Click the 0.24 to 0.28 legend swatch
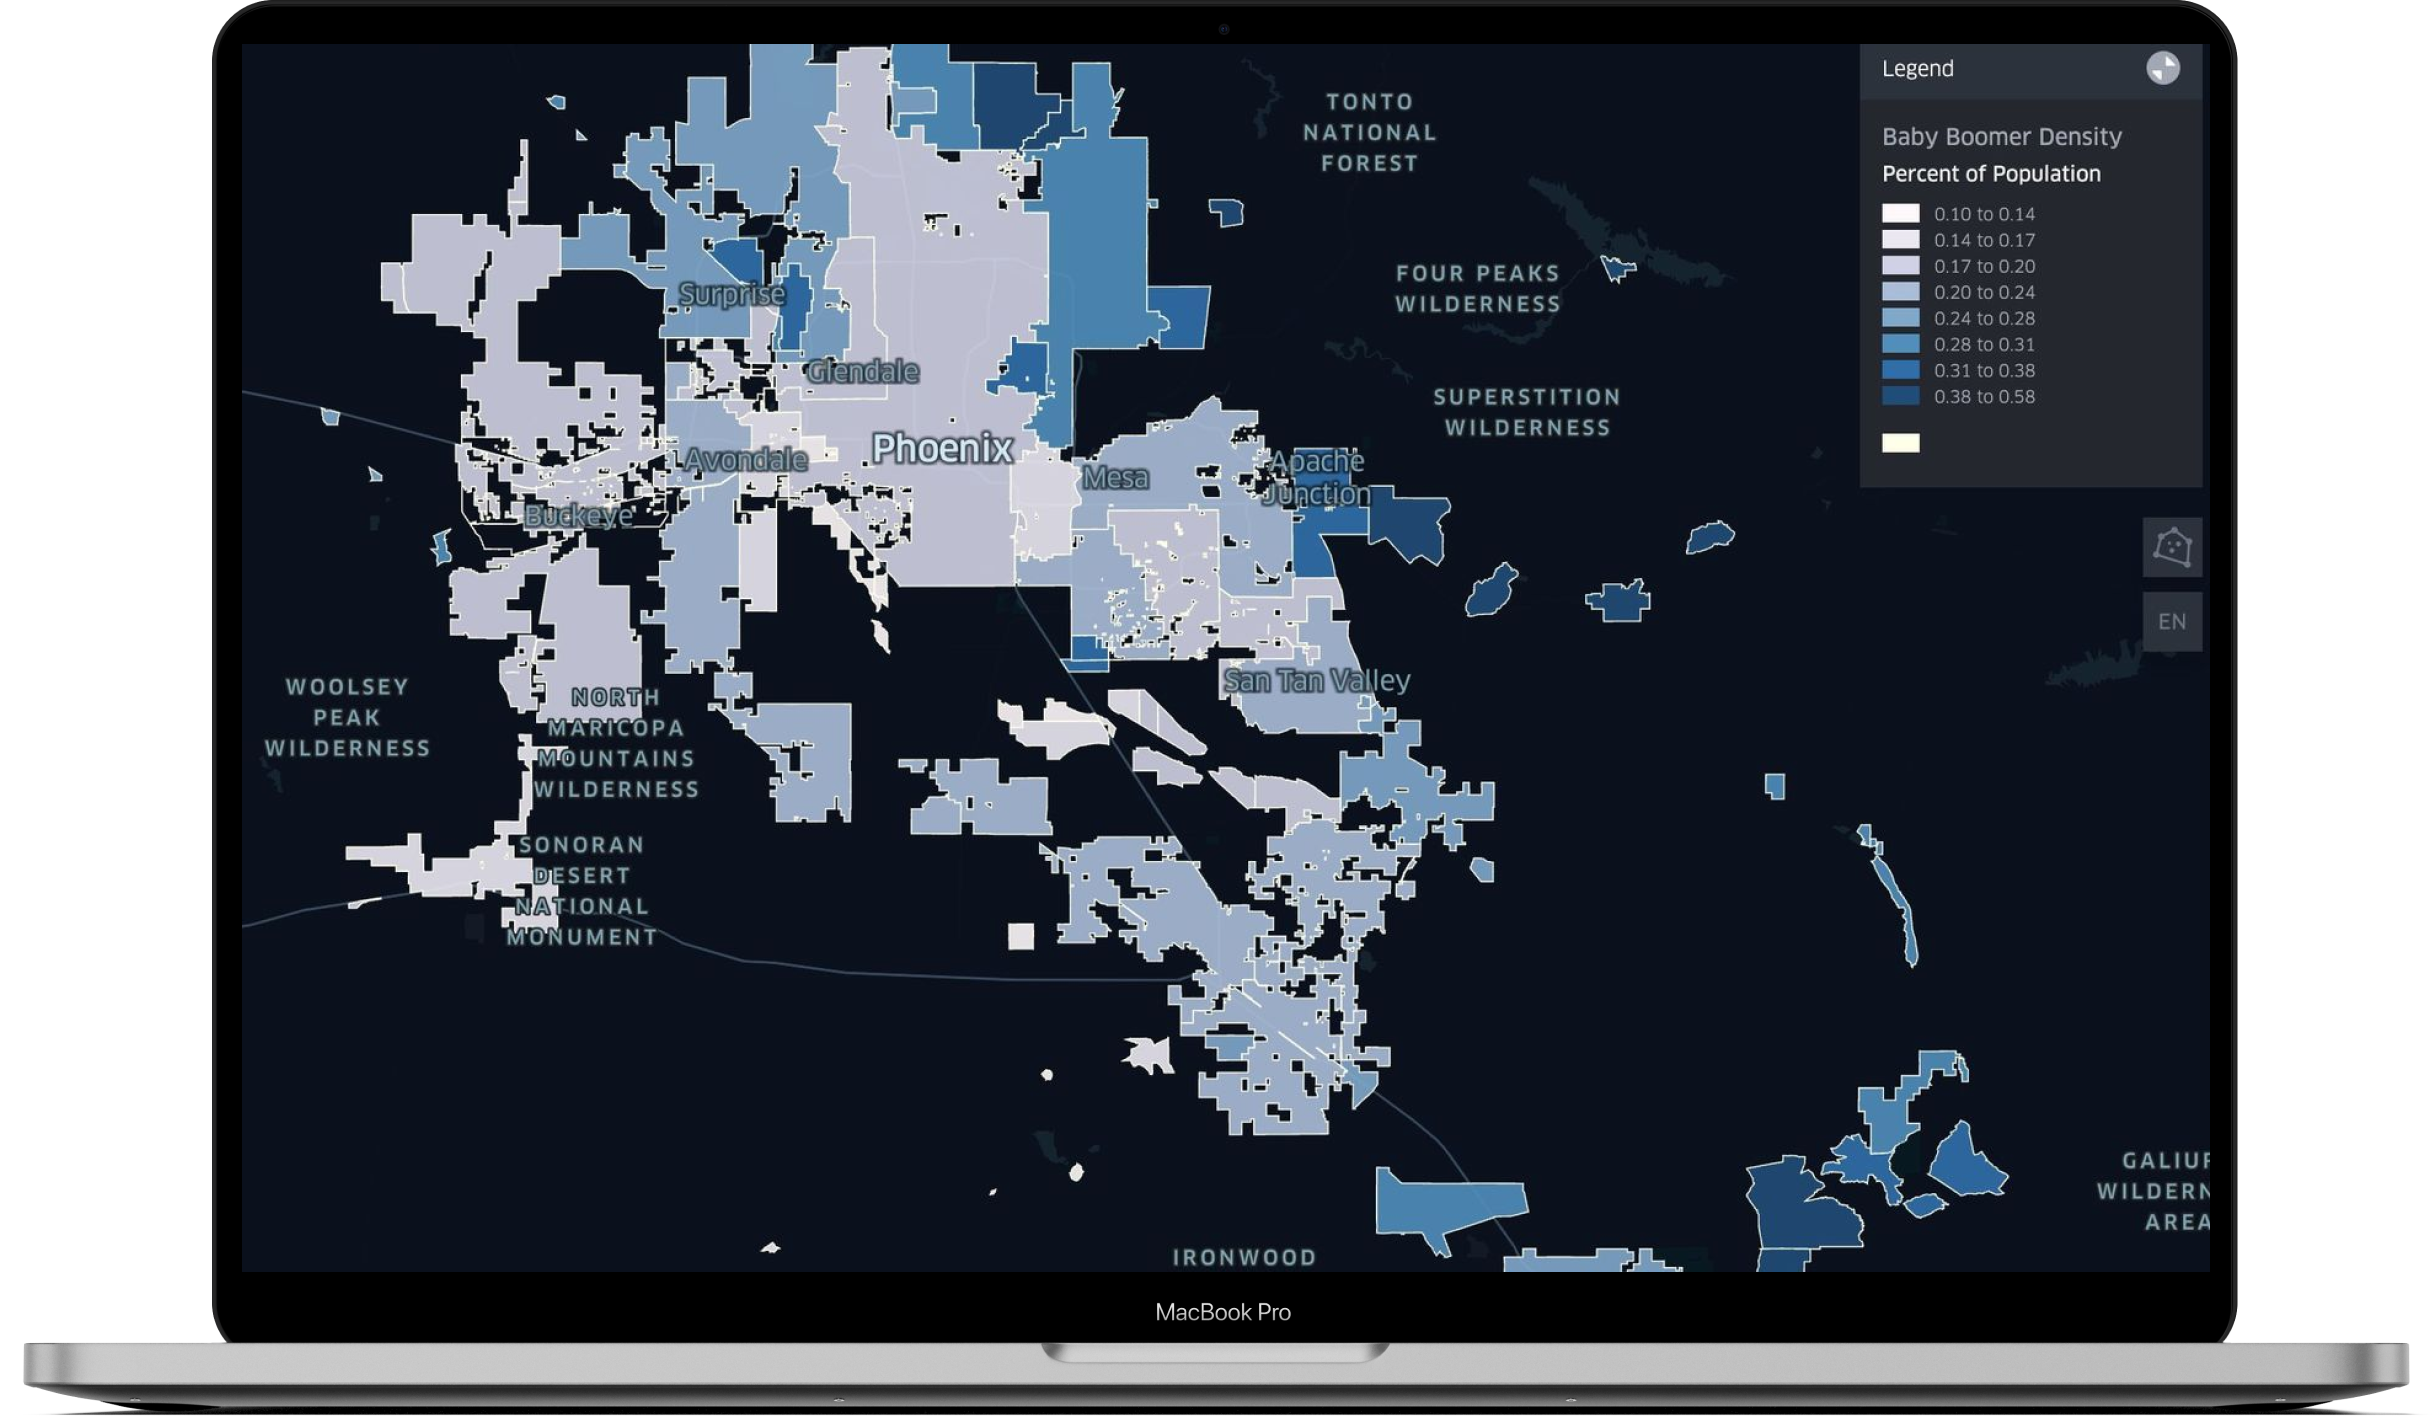 [x=1900, y=318]
